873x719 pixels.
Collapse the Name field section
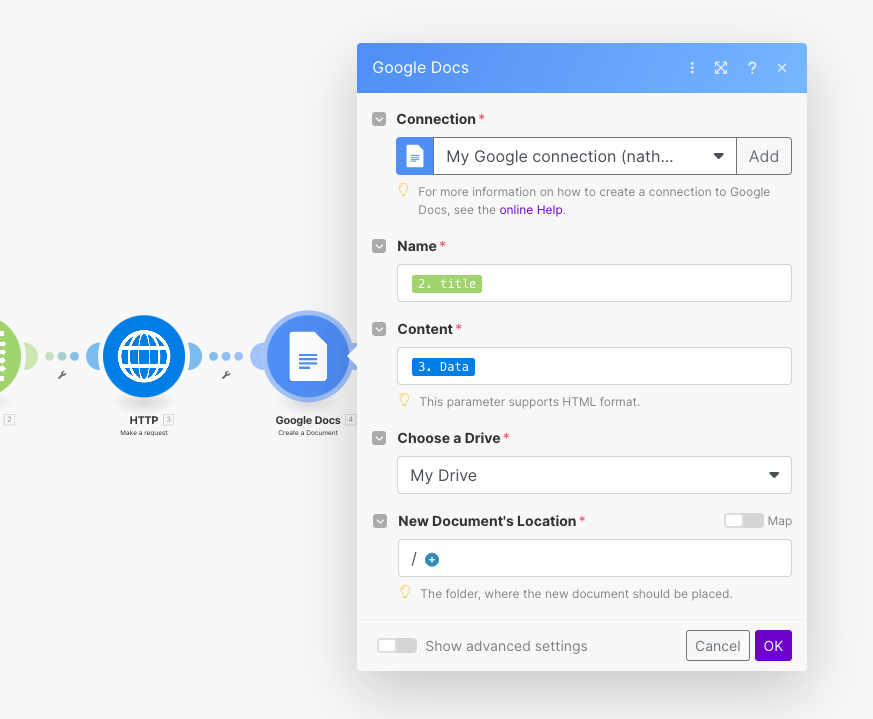[x=379, y=246]
